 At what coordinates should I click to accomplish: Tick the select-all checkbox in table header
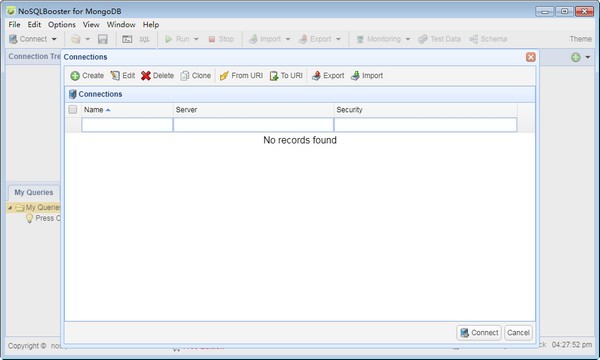pyautogui.click(x=73, y=109)
